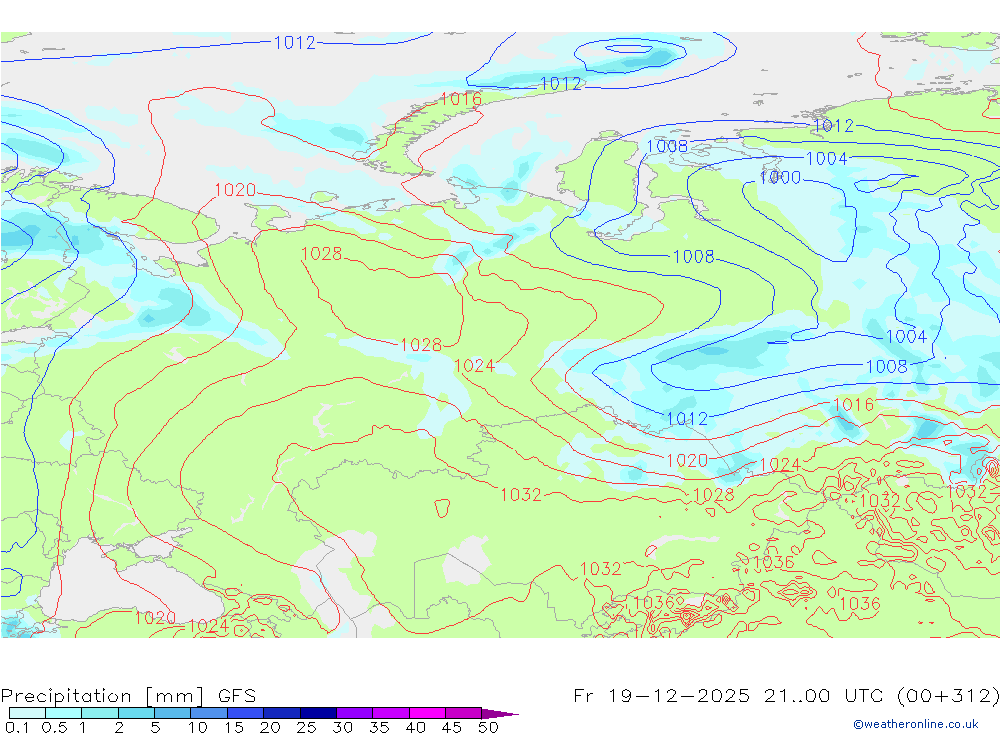Image resolution: width=1000 pixels, height=733 pixels.
Task: Select the blue swatch between 10 and 15
Action: (x=209, y=713)
